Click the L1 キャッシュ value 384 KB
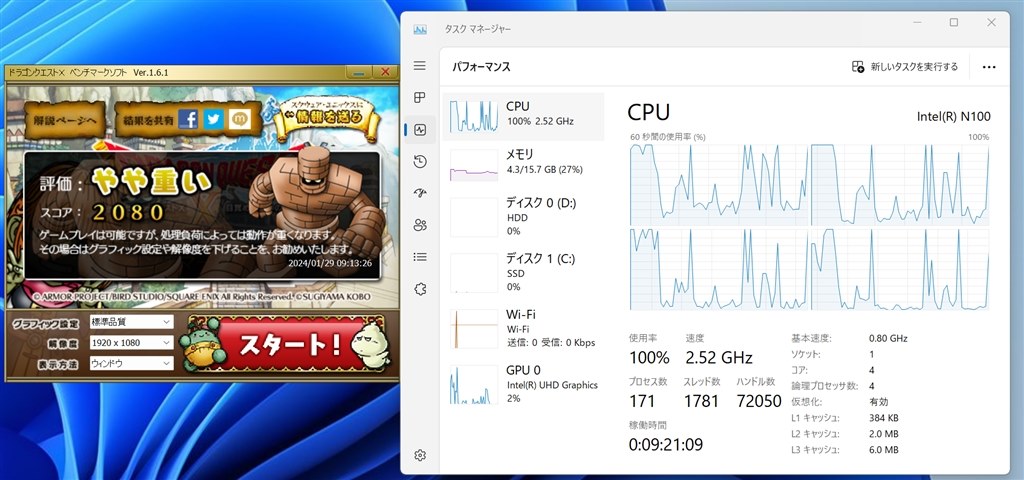 point(884,418)
